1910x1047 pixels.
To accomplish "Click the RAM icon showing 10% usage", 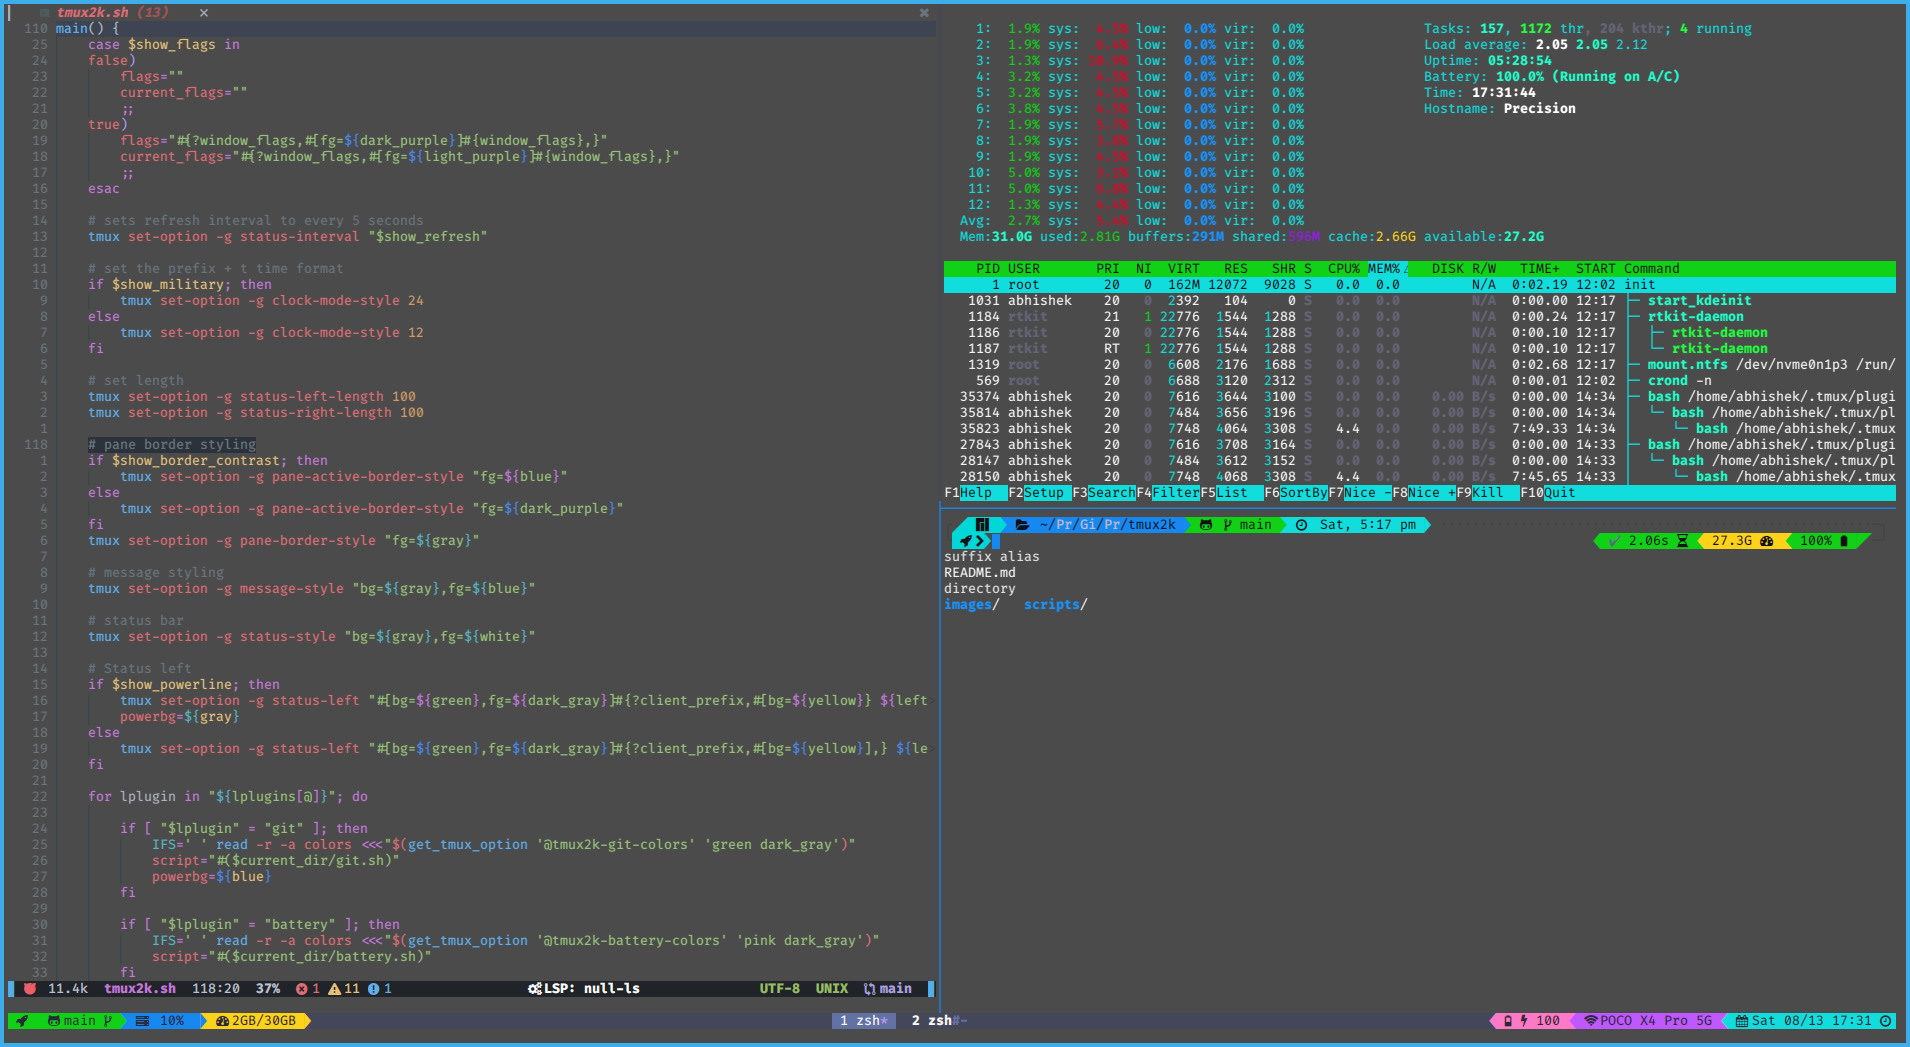I will [142, 1021].
